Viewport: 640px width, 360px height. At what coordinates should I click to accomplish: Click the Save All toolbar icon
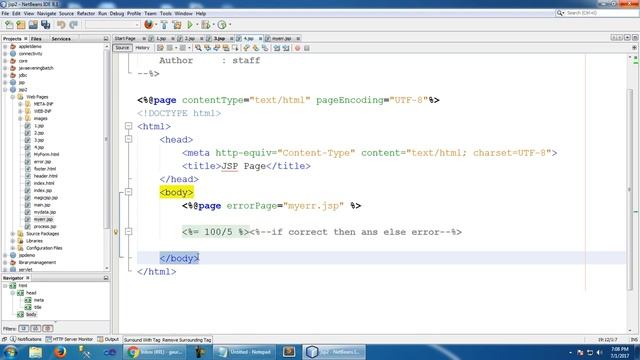point(45,25)
